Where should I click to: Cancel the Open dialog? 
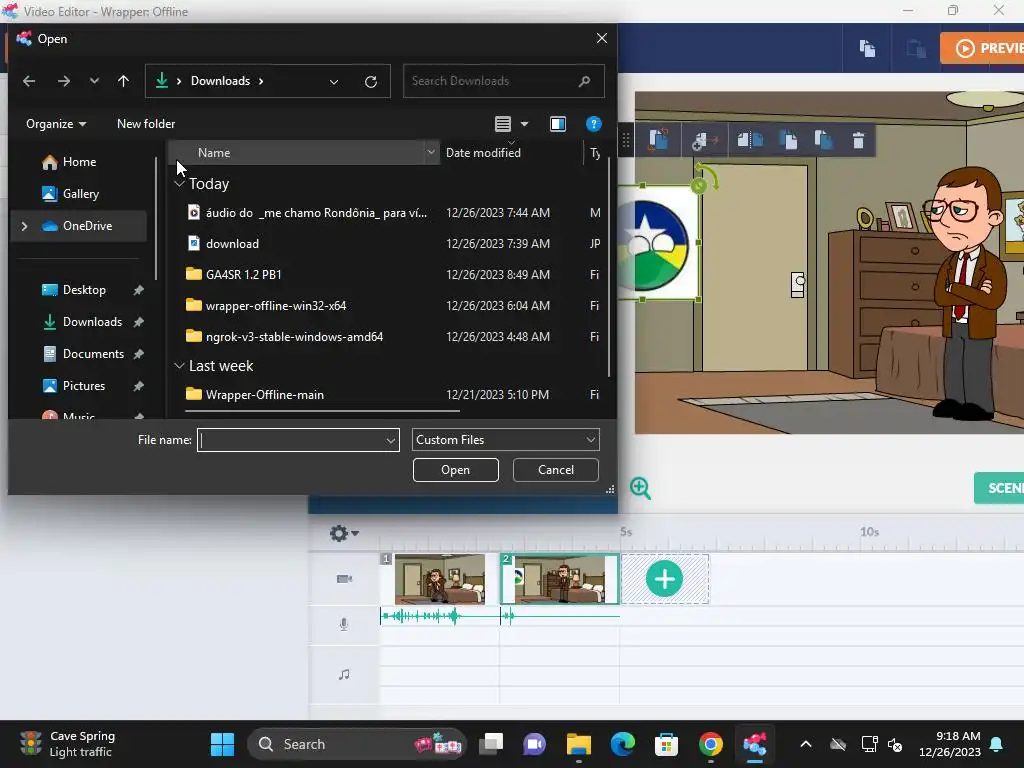556,470
